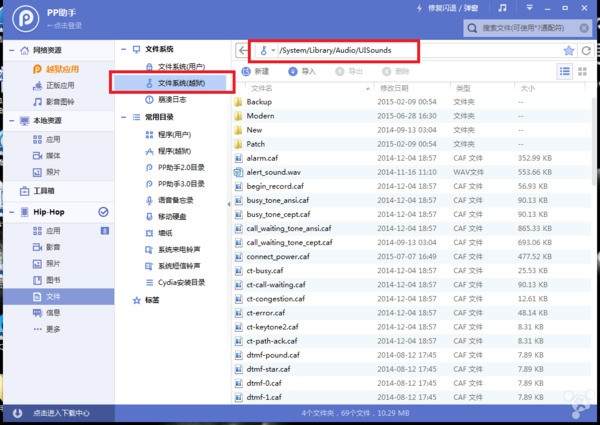
Task: Open 系统短信铃声 directory
Action: tap(173, 266)
